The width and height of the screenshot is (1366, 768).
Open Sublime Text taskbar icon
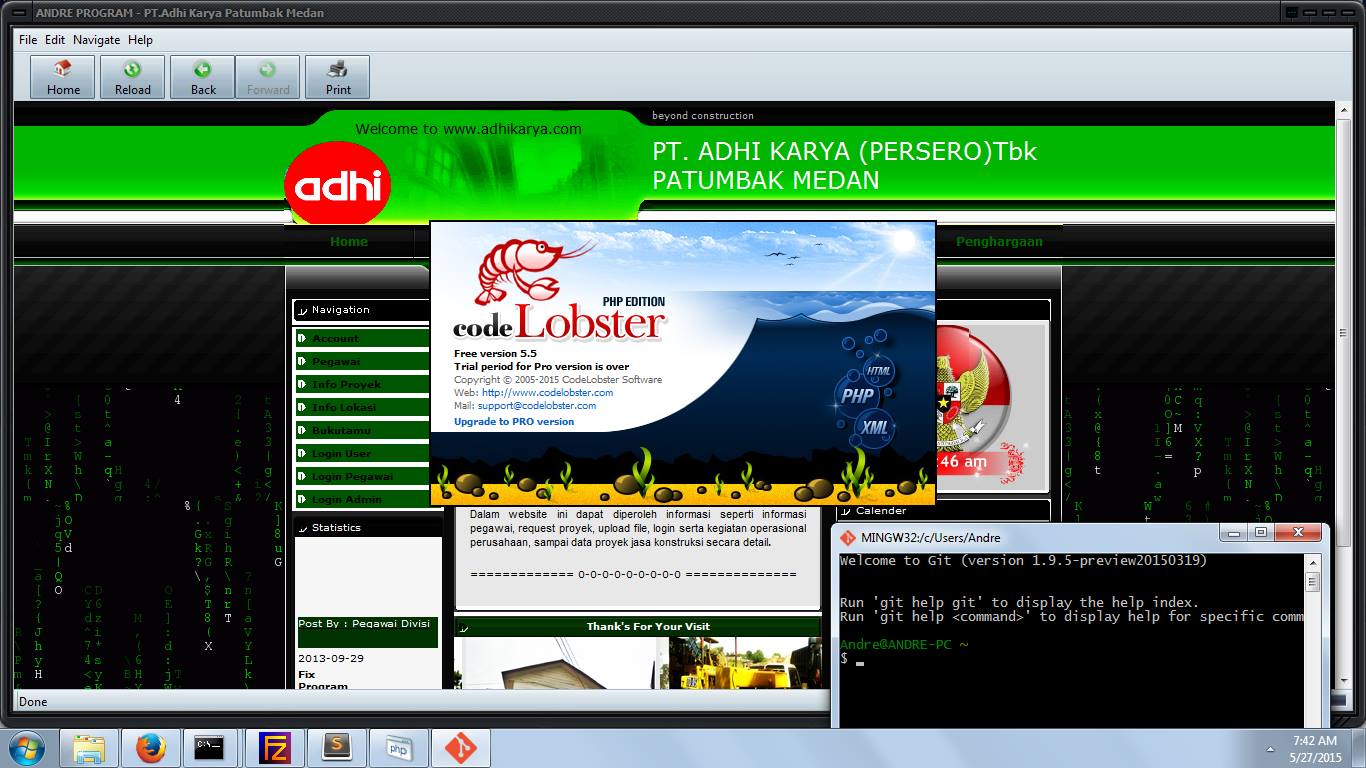[x=337, y=748]
